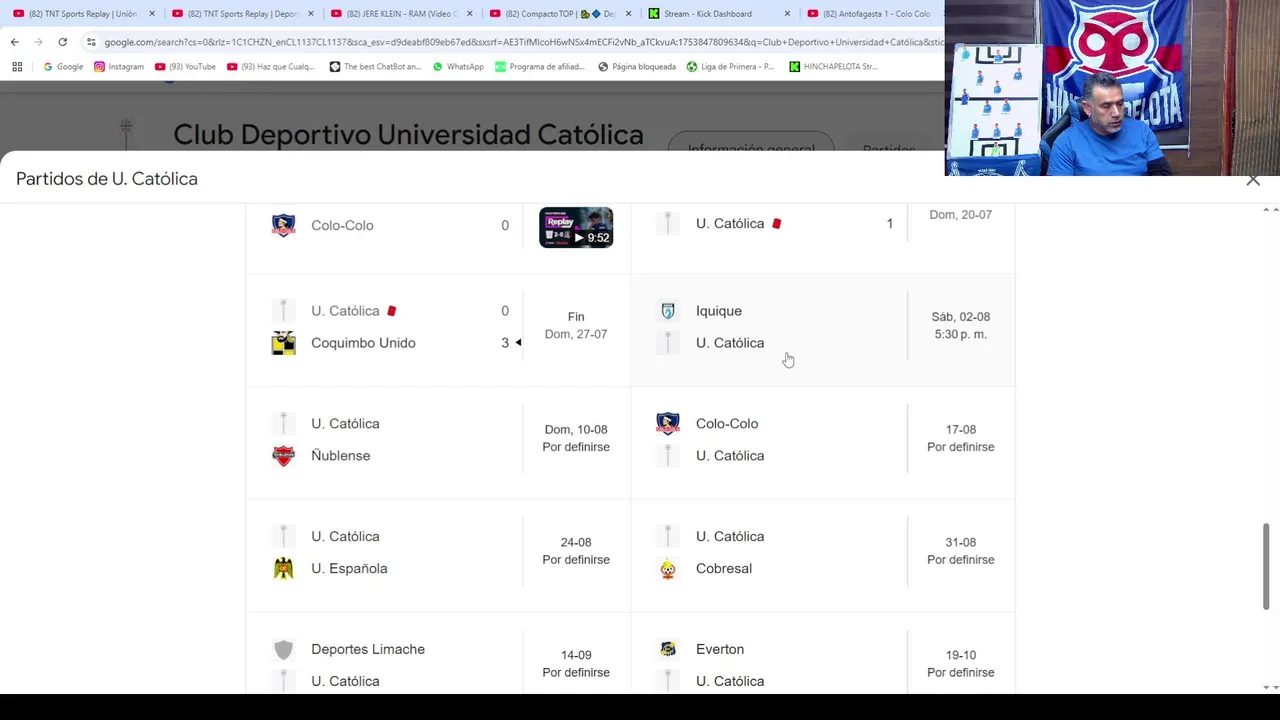Reload the current page

pyautogui.click(x=63, y=42)
